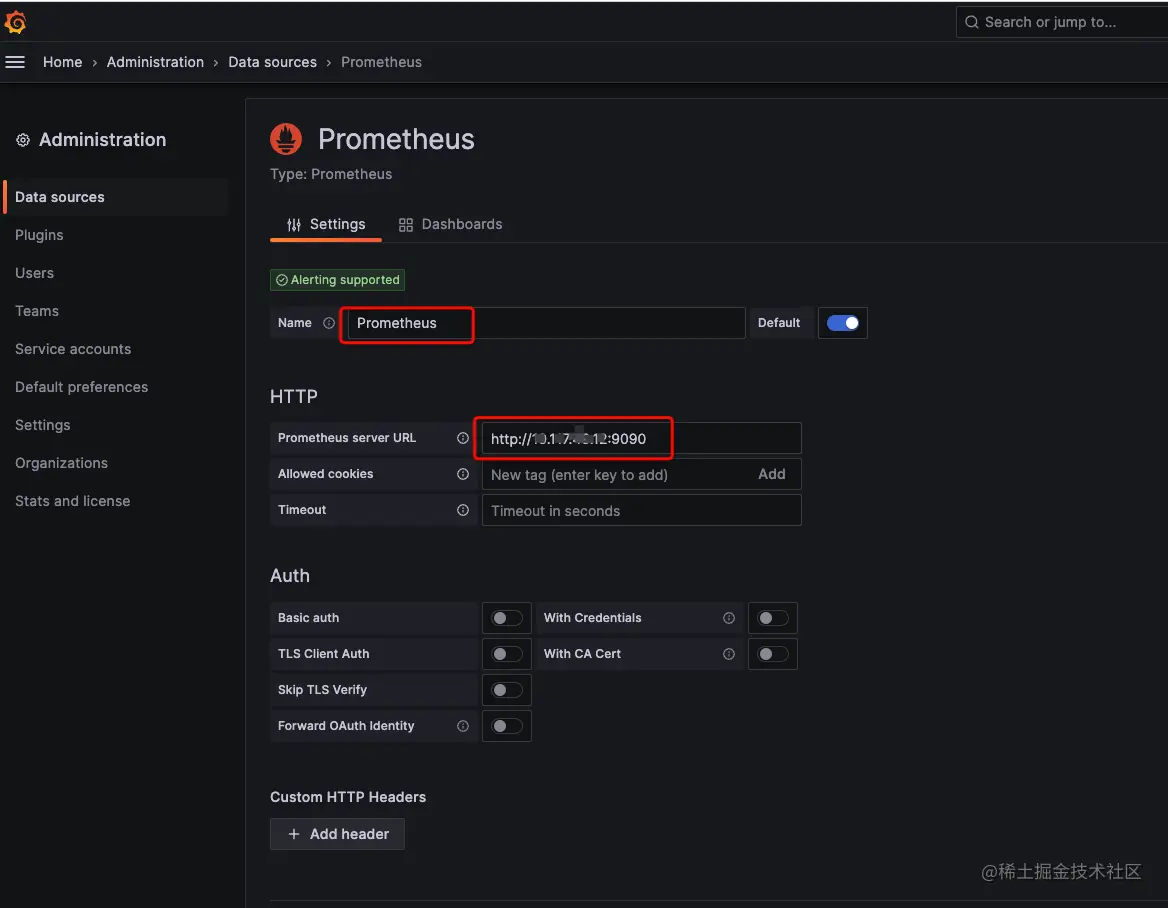Click the search magnifier icon

(x=971, y=22)
